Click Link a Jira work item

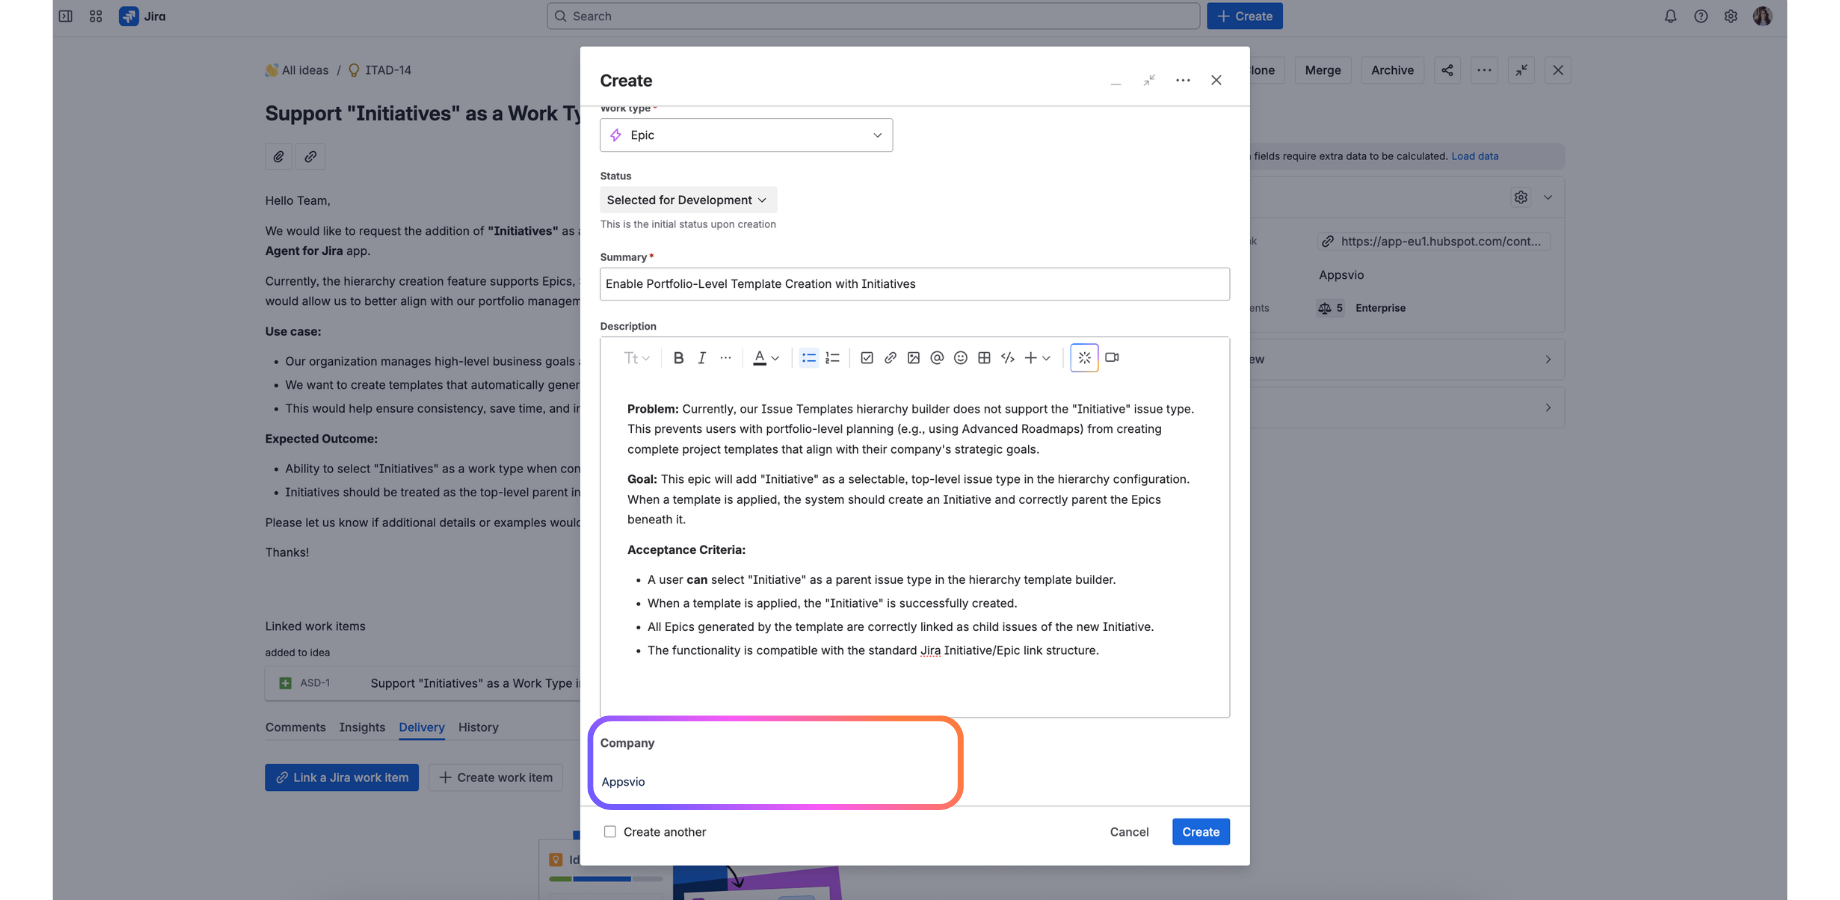click(x=342, y=777)
